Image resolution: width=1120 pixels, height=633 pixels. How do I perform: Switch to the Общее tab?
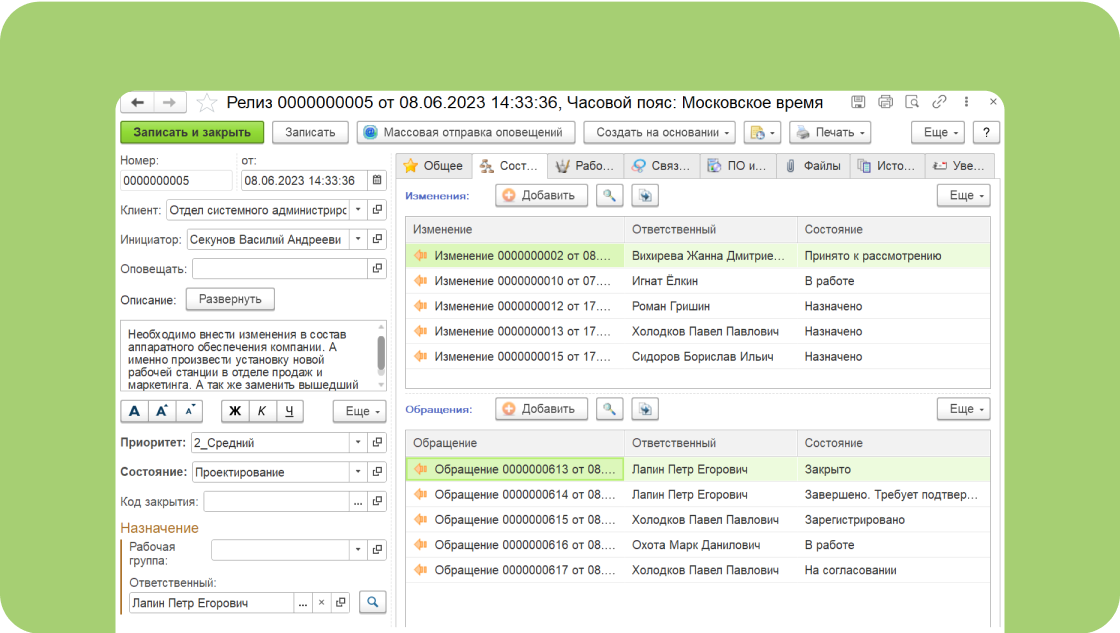coord(434,166)
